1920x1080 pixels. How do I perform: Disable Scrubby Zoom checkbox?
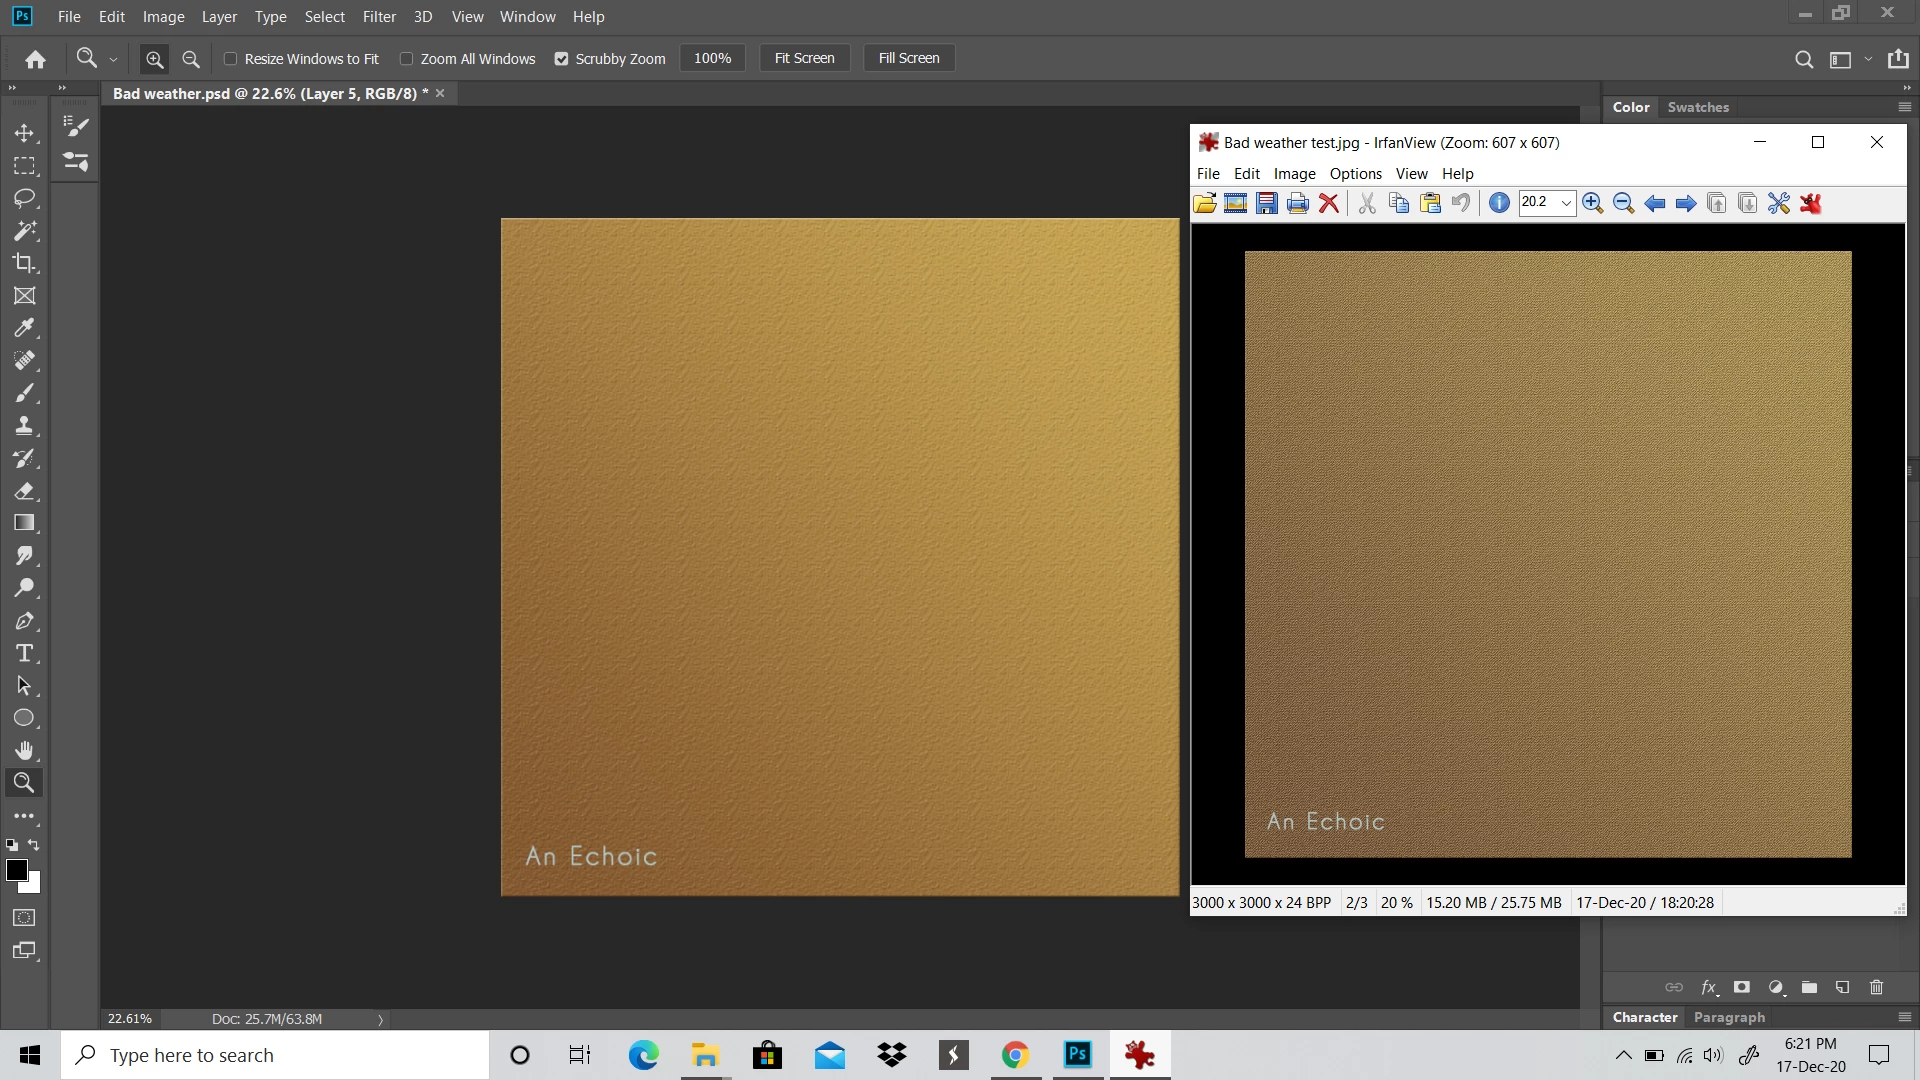(562, 59)
